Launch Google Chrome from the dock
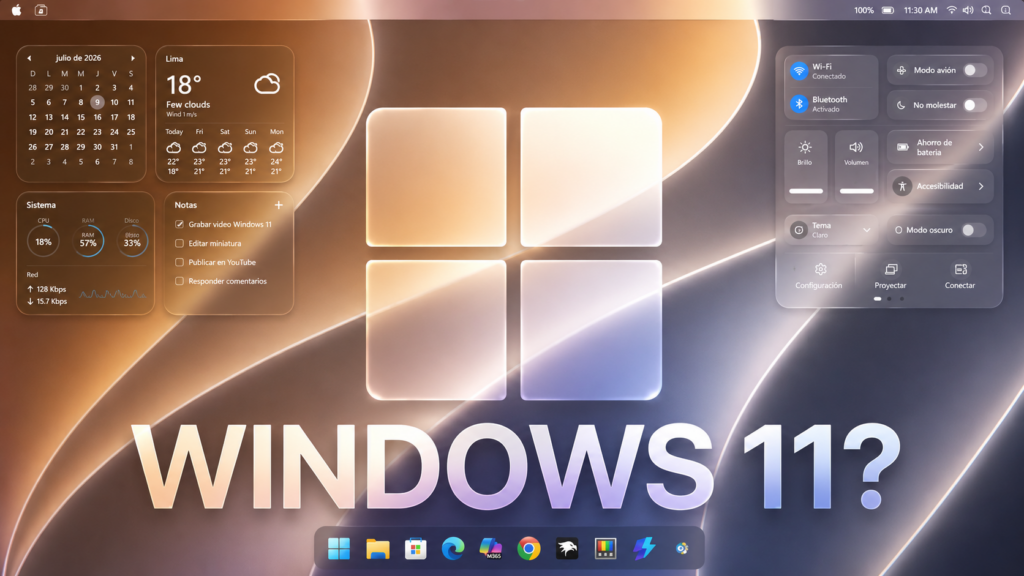The height and width of the screenshot is (576, 1024). [x=529, y=549]
